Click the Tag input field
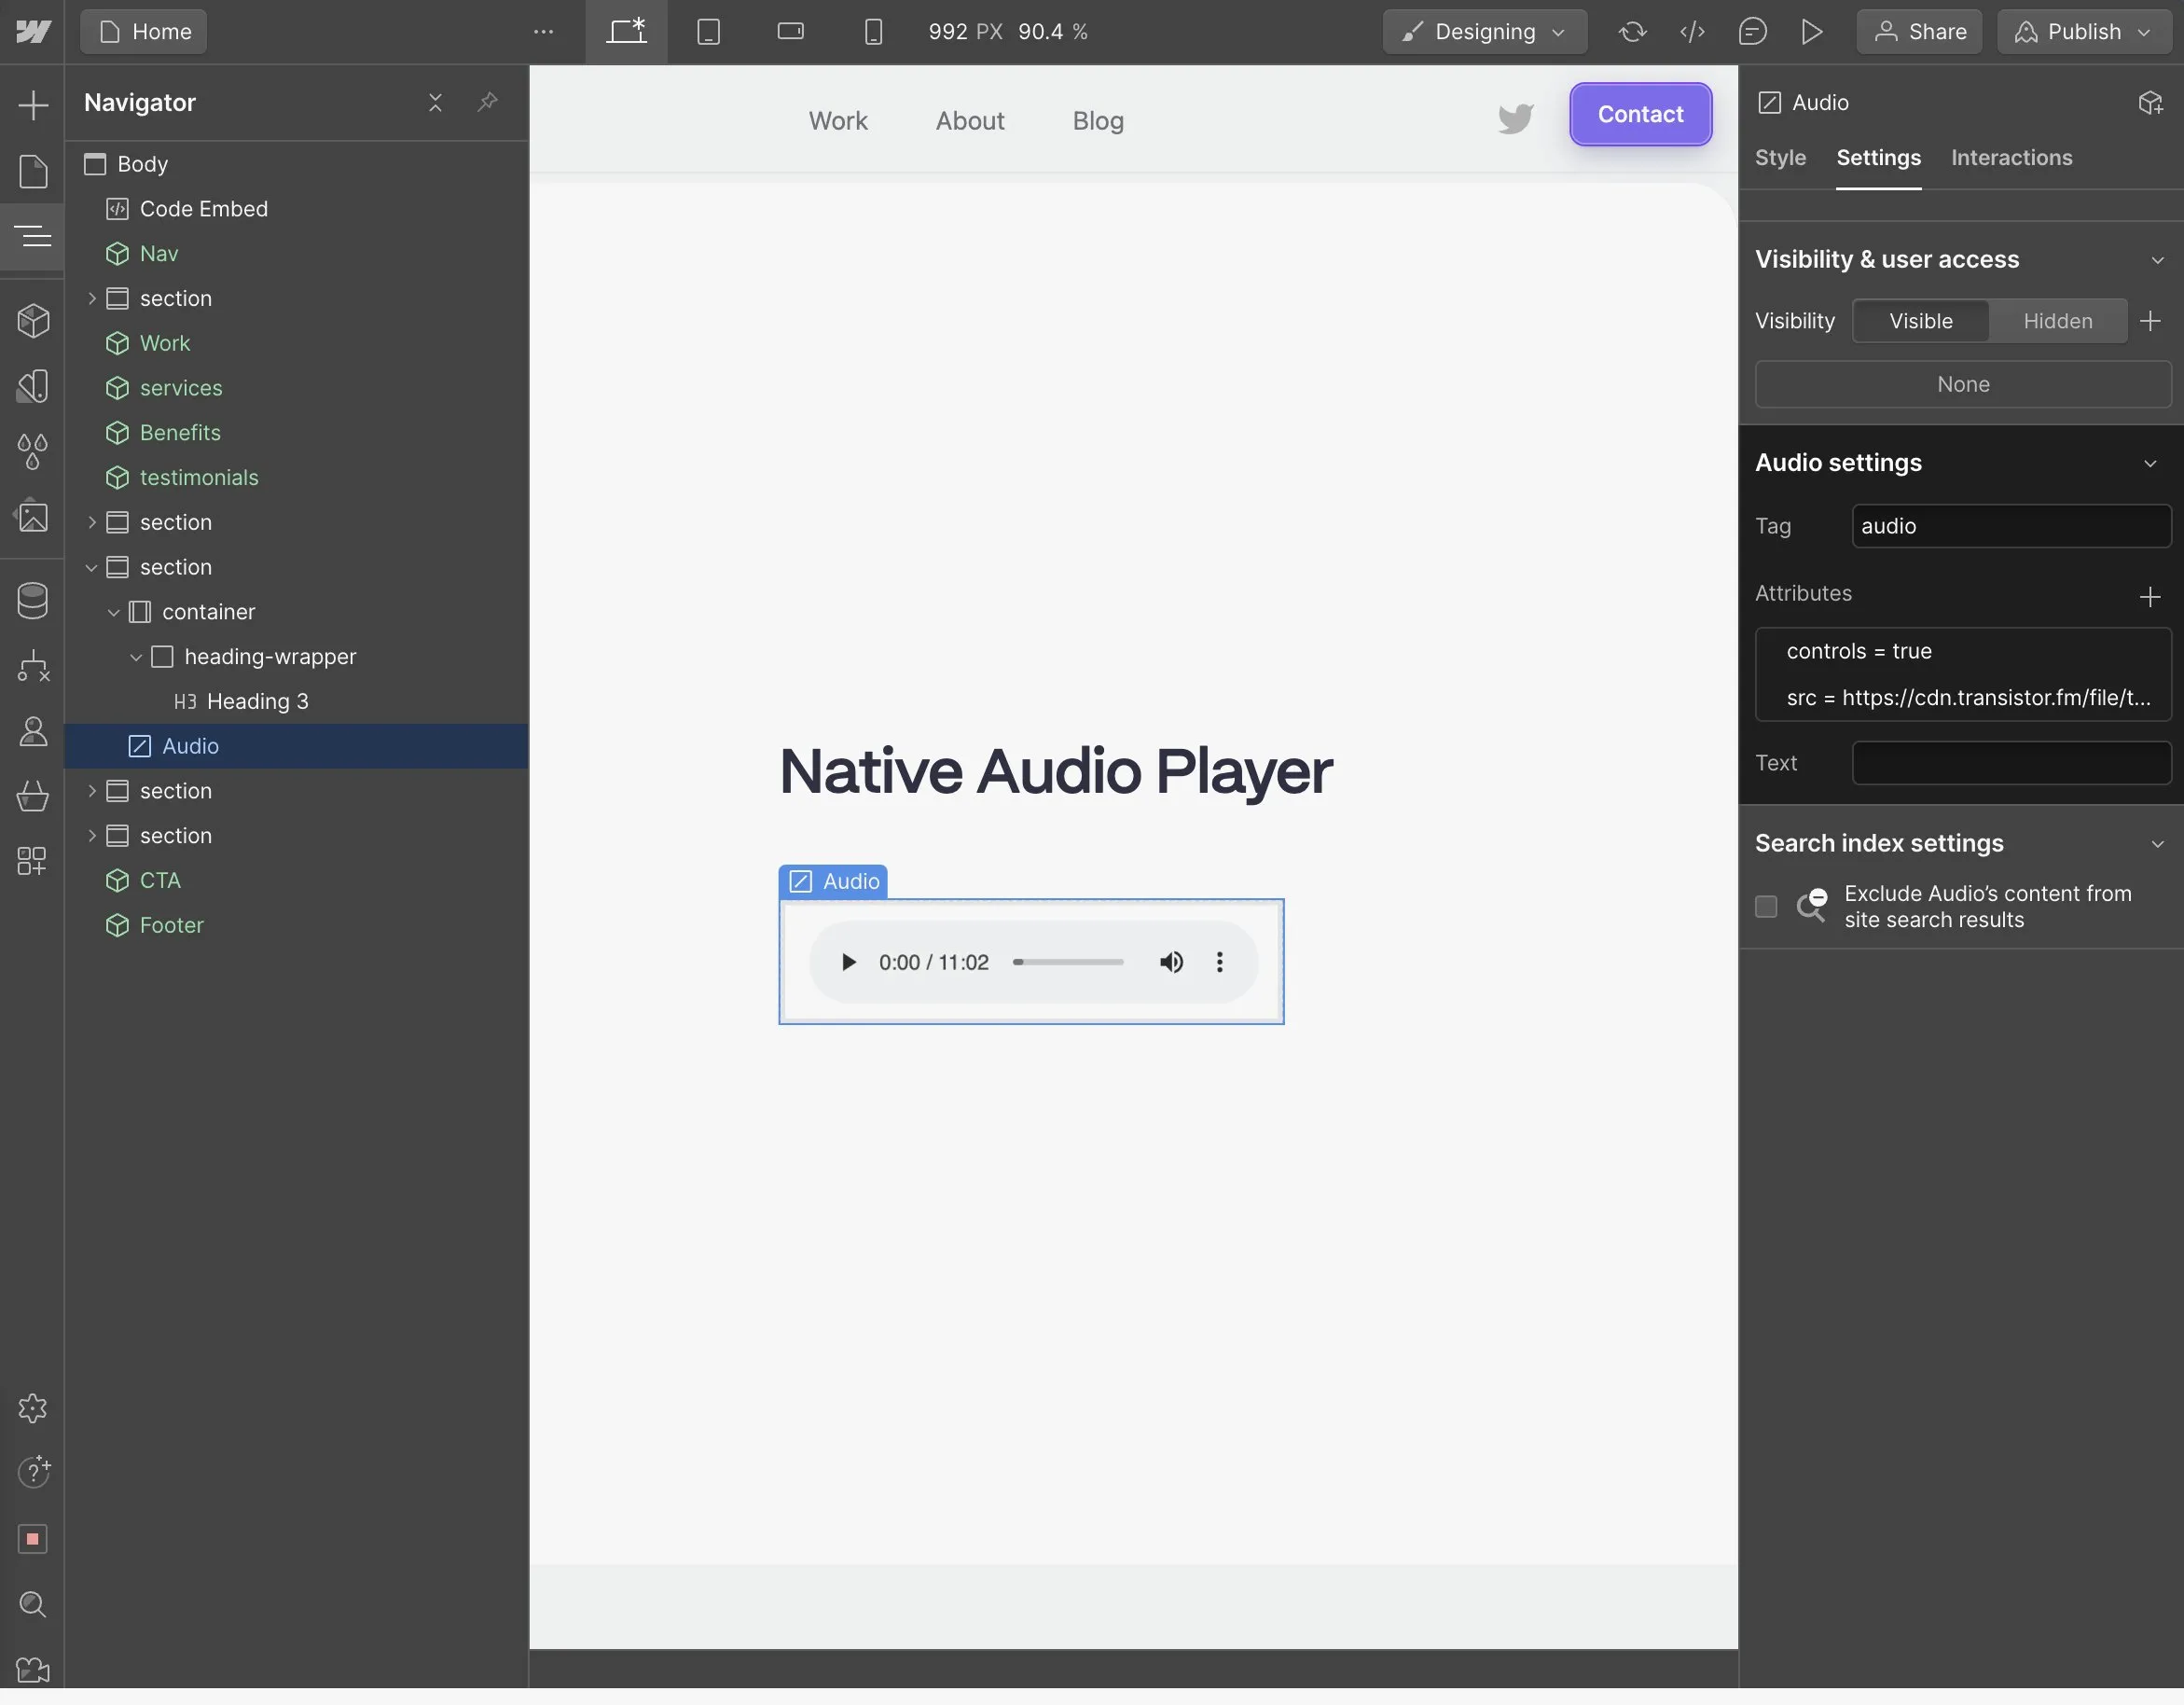The width and height of the screenshot is (2184, 1705). [2011, 526]
